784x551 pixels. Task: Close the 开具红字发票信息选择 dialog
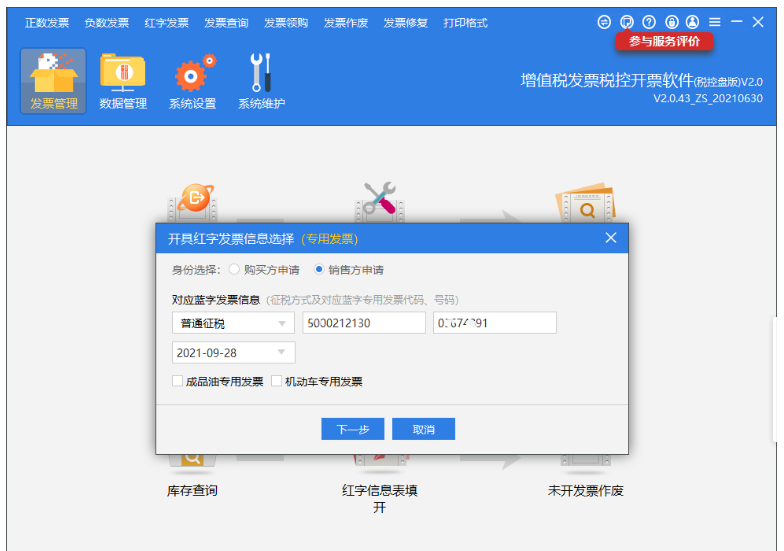tap(610, 238)
